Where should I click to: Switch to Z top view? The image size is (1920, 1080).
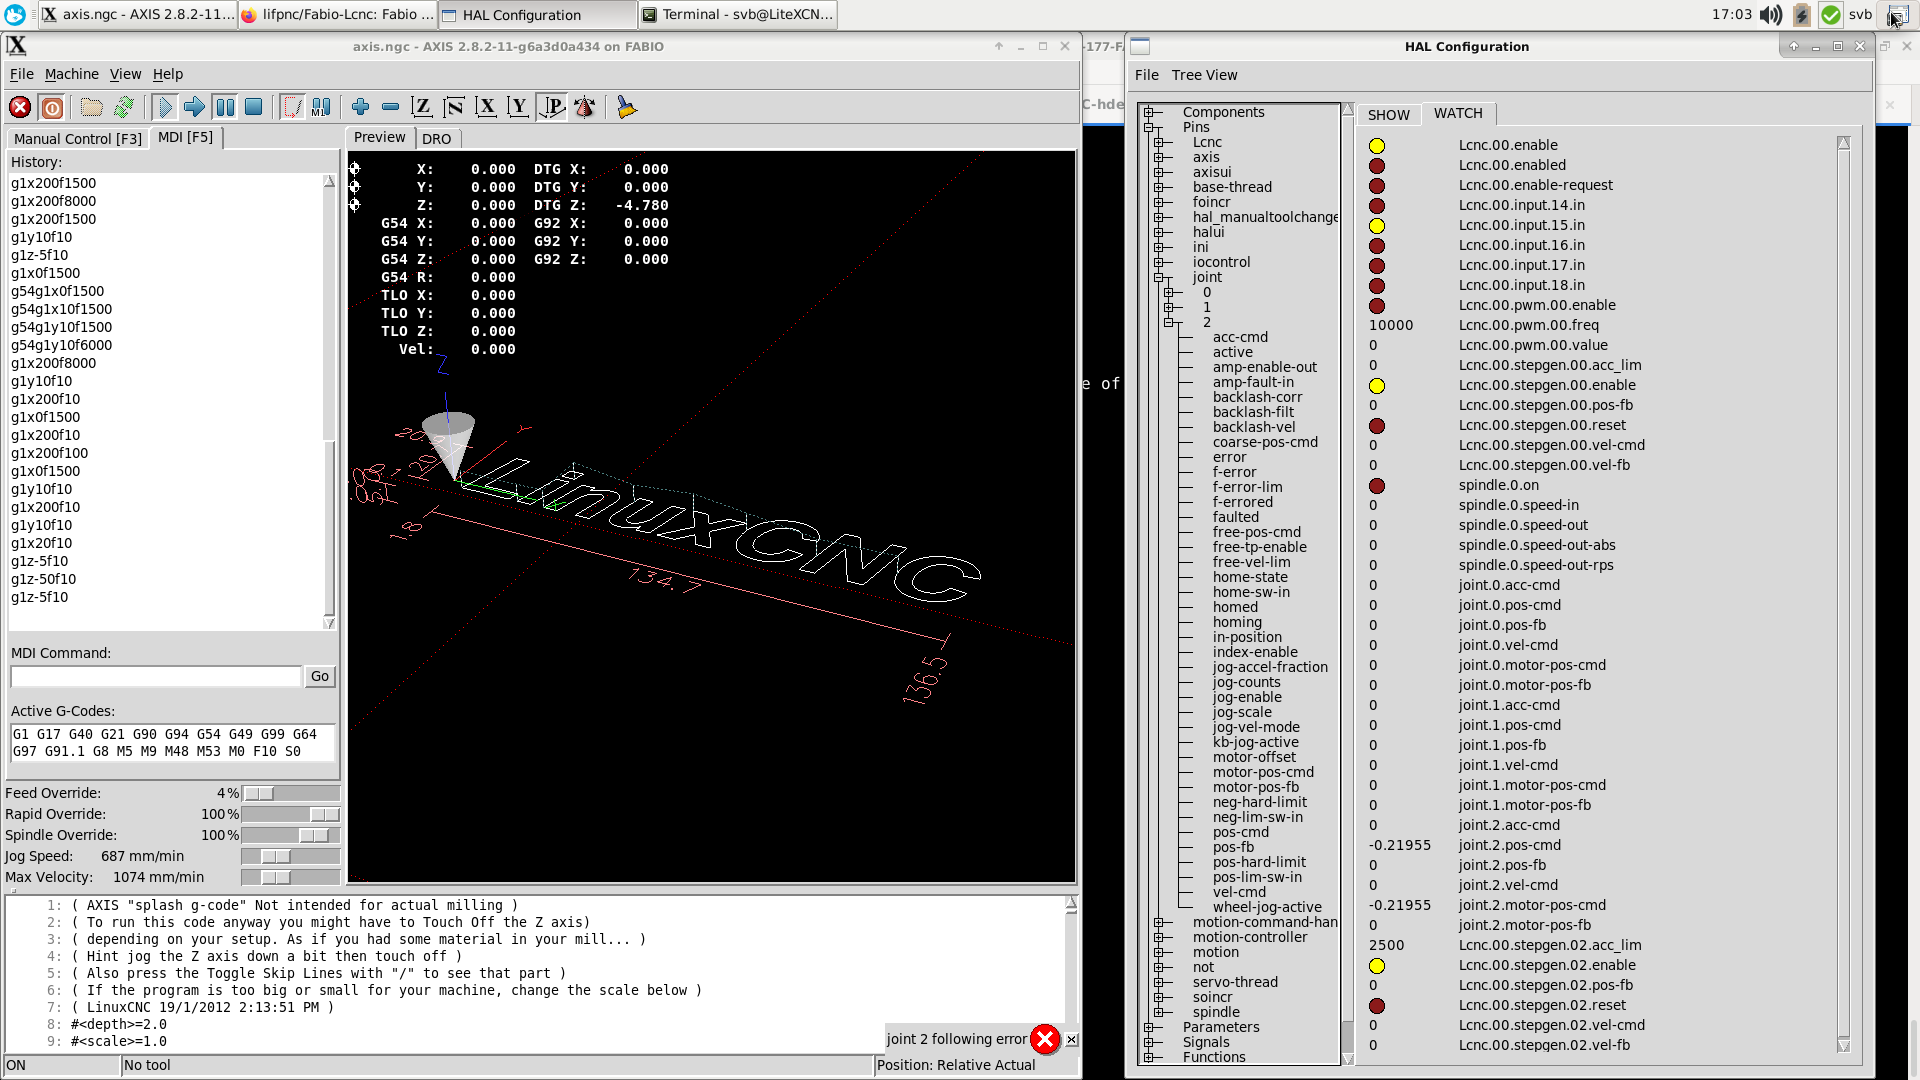(422, 107)
